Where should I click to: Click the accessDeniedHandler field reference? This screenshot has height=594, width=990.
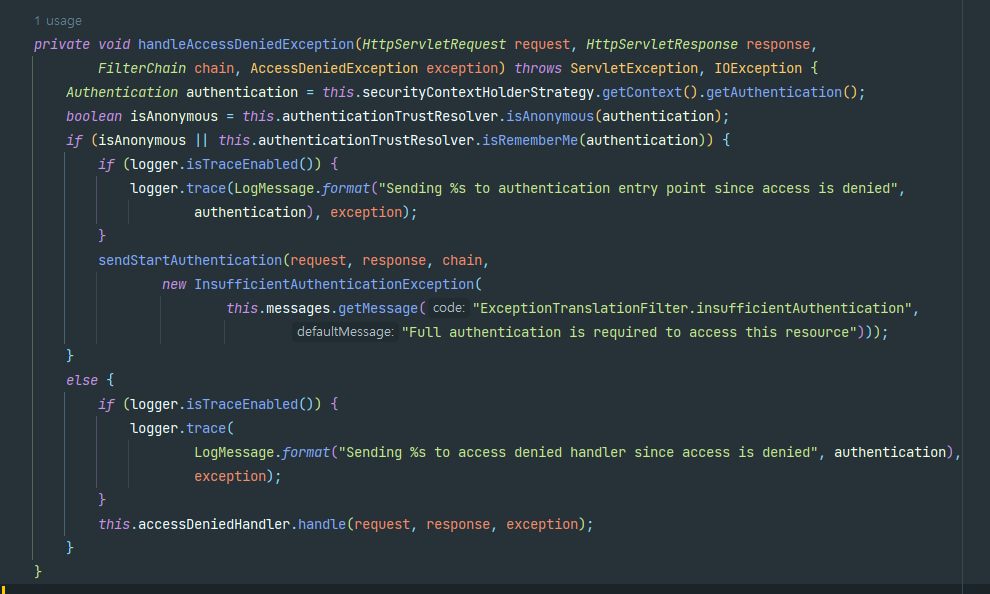[214, 525]
